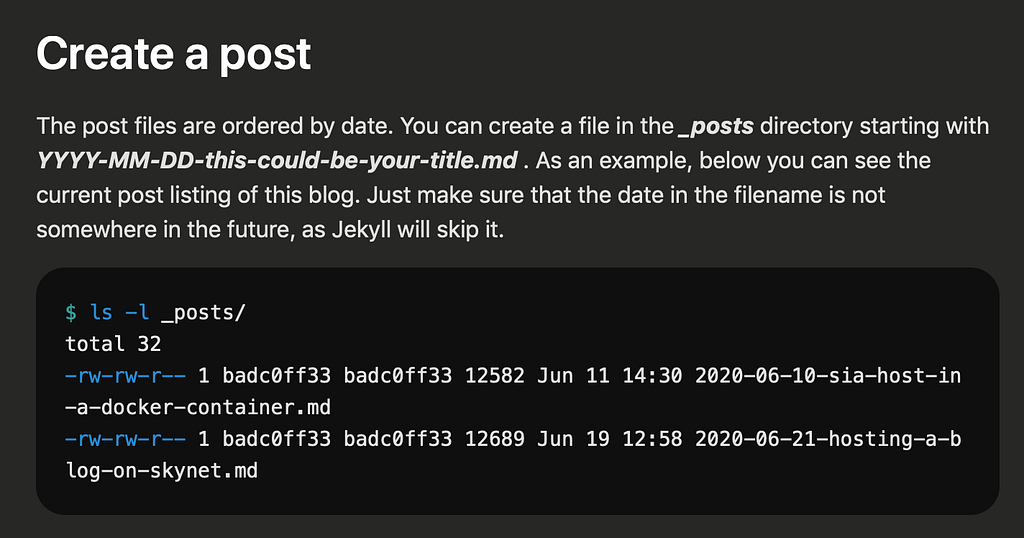Click the '-l' flag in the command
Viewport: 1024px width, 538px height.
click(x=137, y=312)
